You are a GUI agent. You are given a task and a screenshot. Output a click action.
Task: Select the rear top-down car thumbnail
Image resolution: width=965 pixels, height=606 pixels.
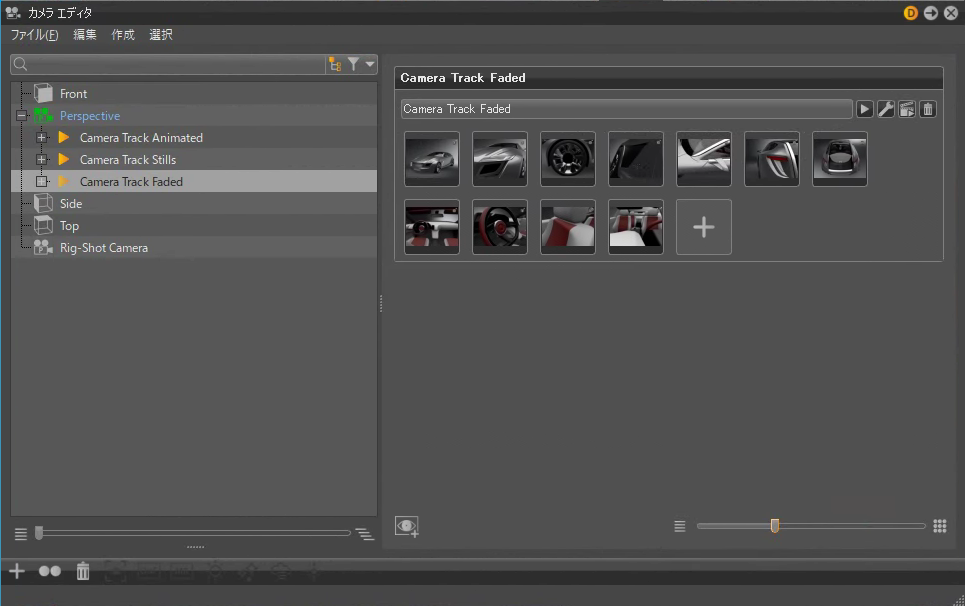coord(839,159)
